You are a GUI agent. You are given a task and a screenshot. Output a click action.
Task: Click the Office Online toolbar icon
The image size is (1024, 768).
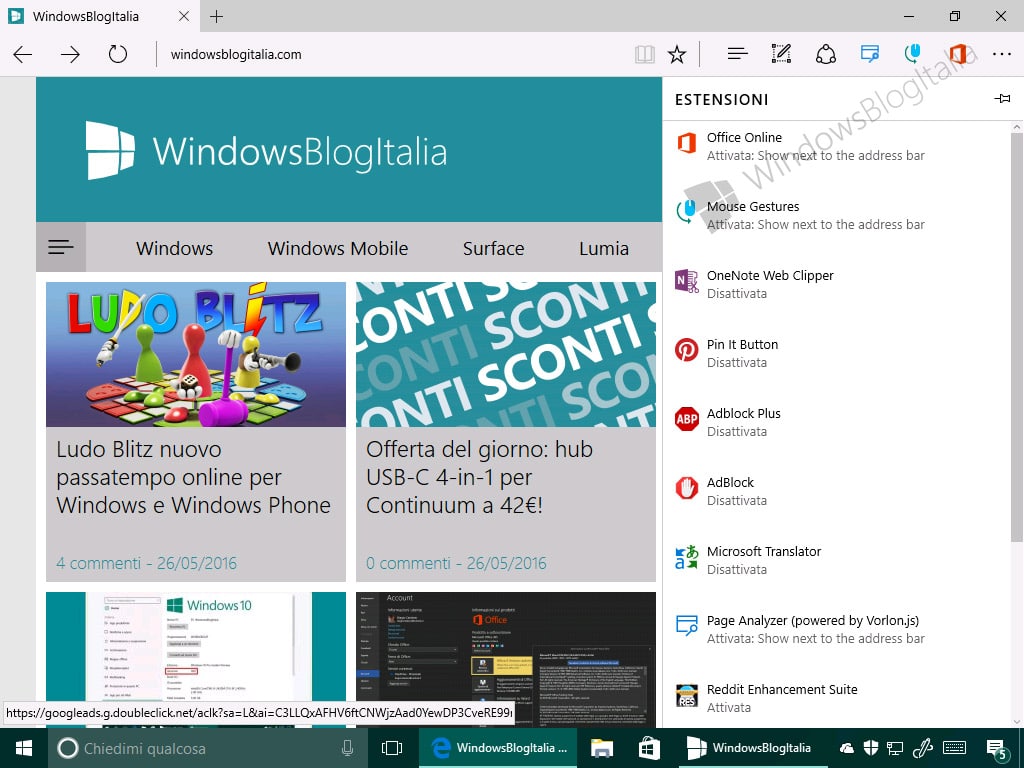click(957, 54)
